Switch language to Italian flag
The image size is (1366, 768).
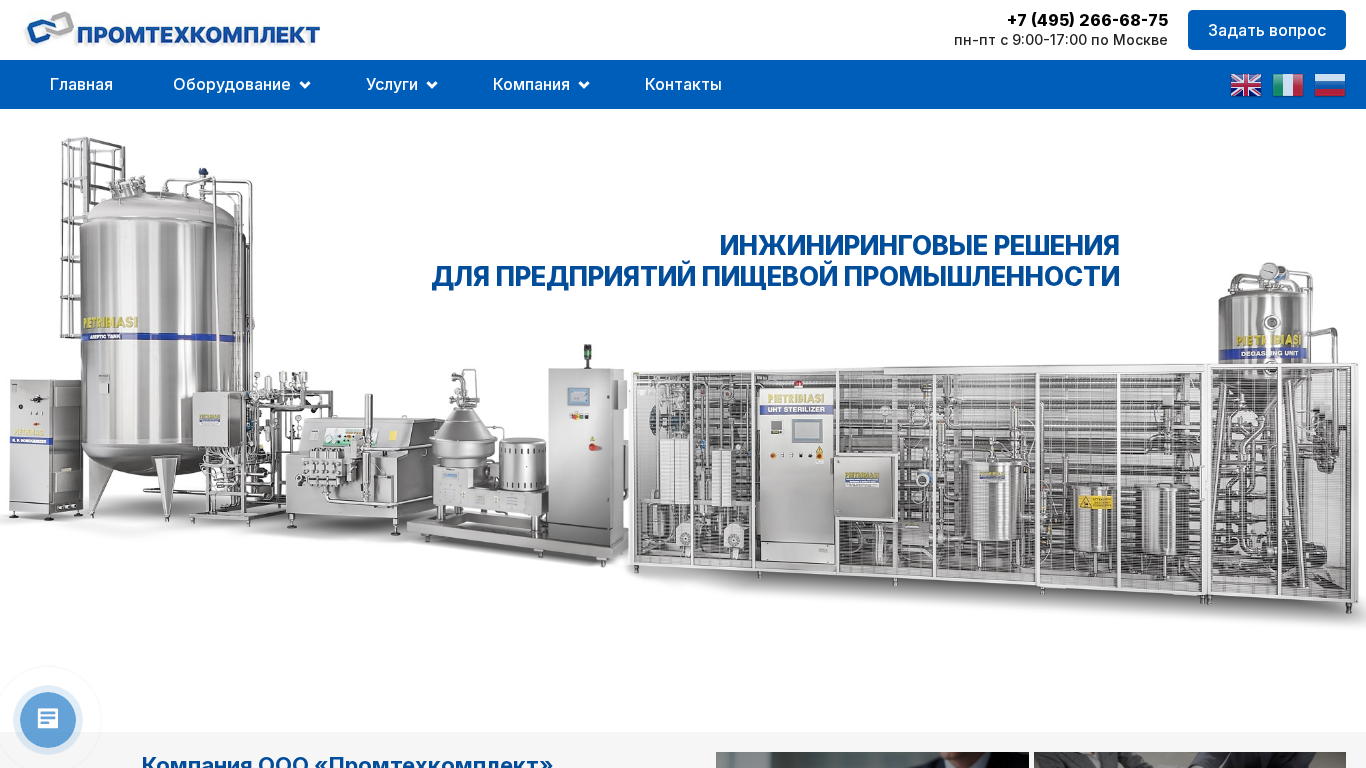(1288, 85)
